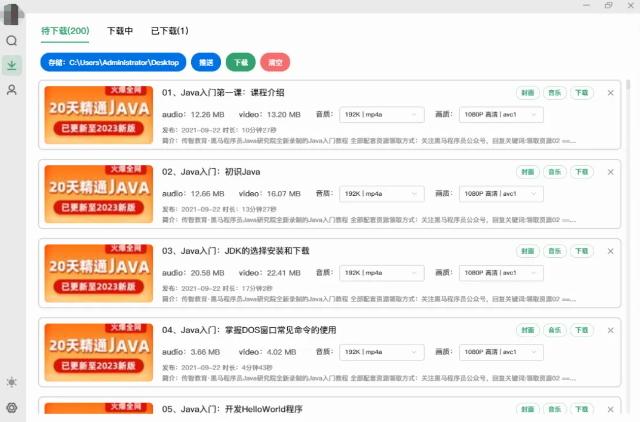This screenshot has height=422, width=640.
Task: Switch to 已下载(1) tab
Action: 170,31
